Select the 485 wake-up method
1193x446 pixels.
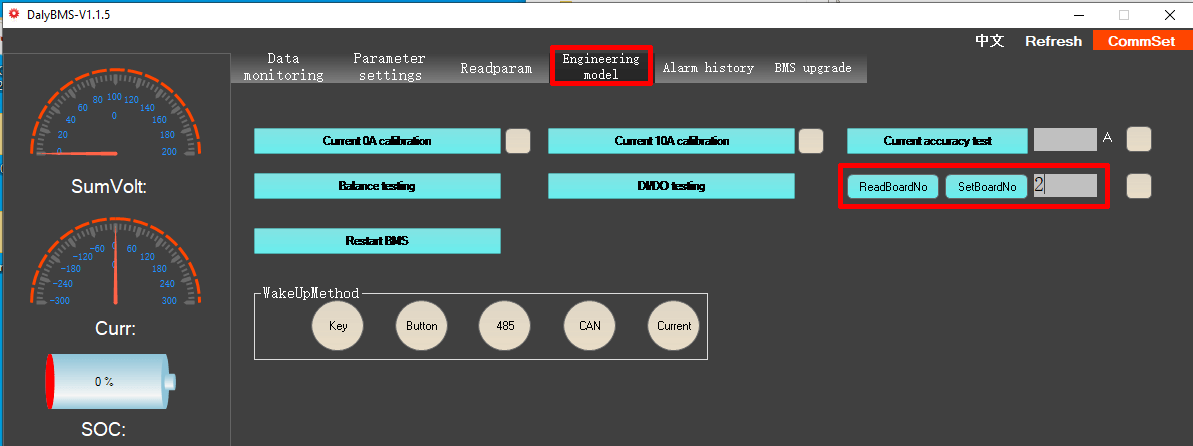[506, 326]
